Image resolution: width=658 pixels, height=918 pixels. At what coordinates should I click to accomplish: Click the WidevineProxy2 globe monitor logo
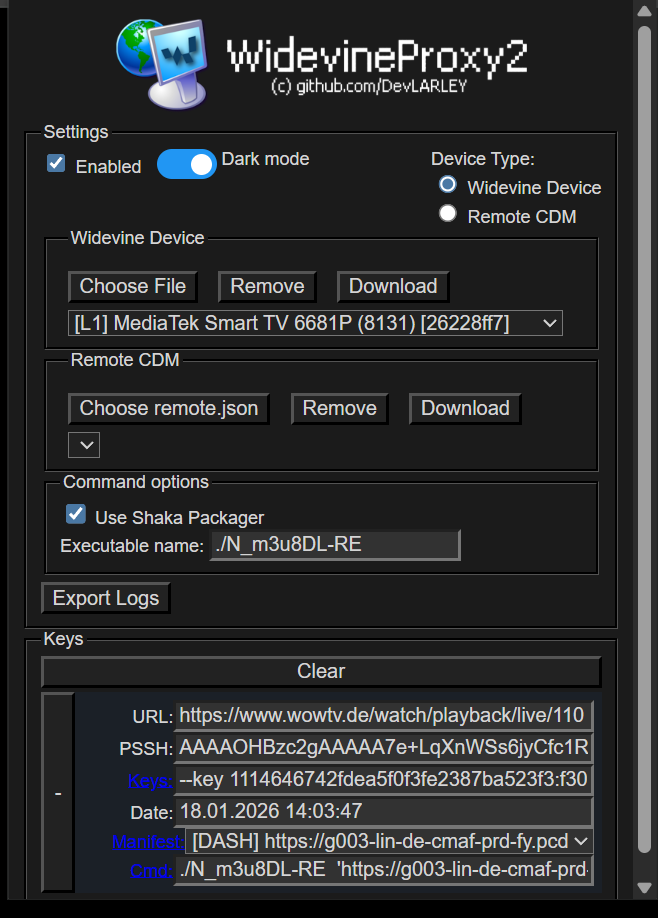163,64
